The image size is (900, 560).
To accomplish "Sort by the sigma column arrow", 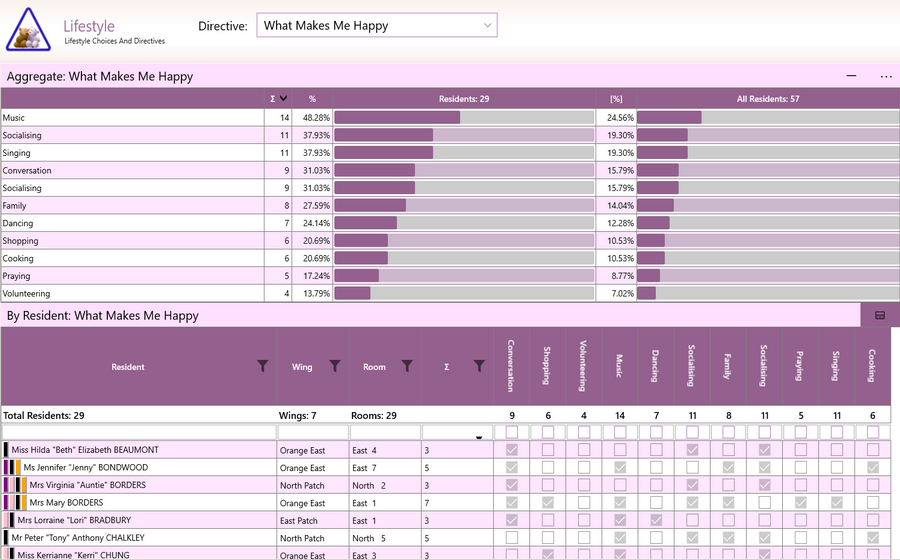I will tap(283, 99).
